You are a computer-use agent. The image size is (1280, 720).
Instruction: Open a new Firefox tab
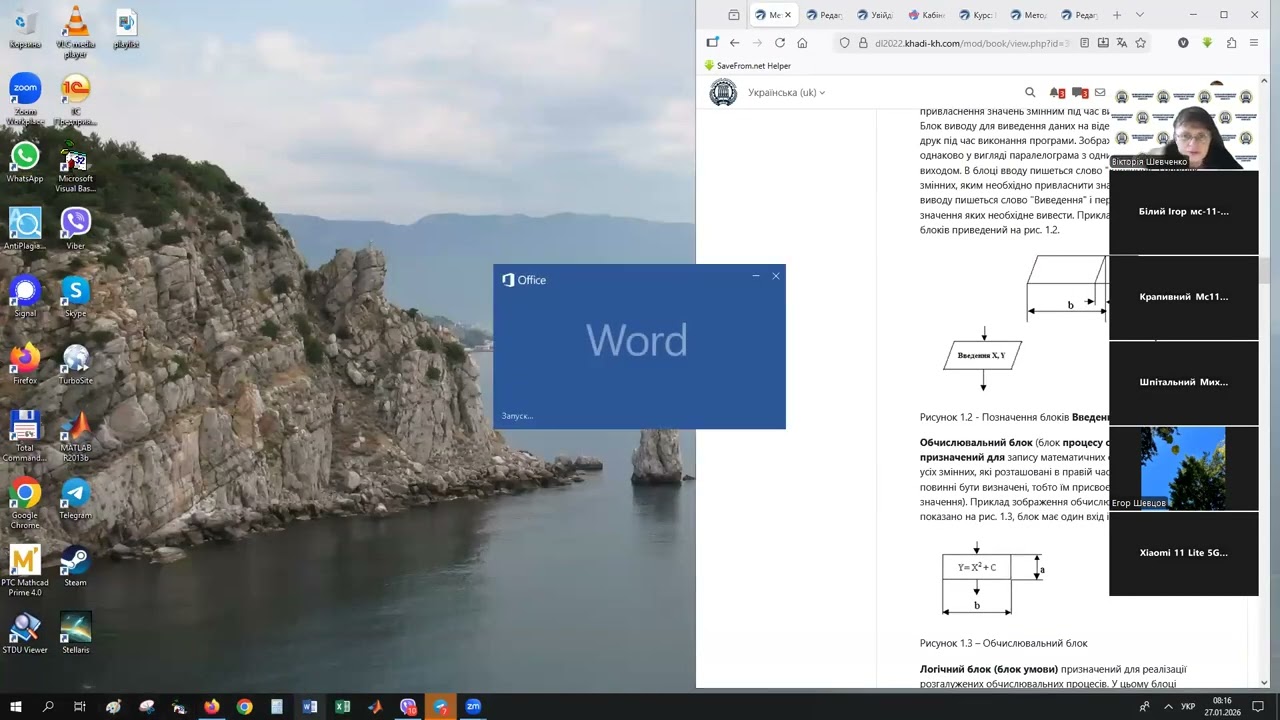1117,15
